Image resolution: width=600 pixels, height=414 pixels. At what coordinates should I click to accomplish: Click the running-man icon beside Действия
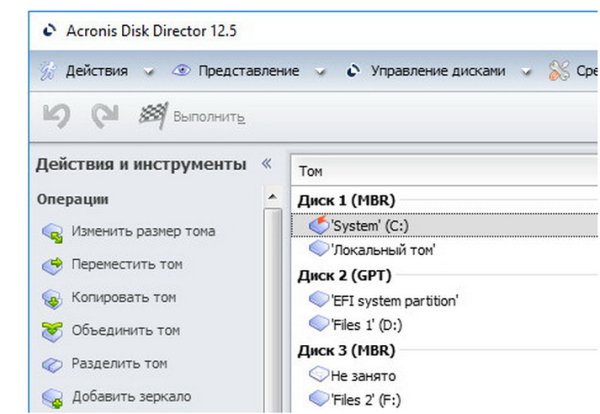click(x=48, y=71)
